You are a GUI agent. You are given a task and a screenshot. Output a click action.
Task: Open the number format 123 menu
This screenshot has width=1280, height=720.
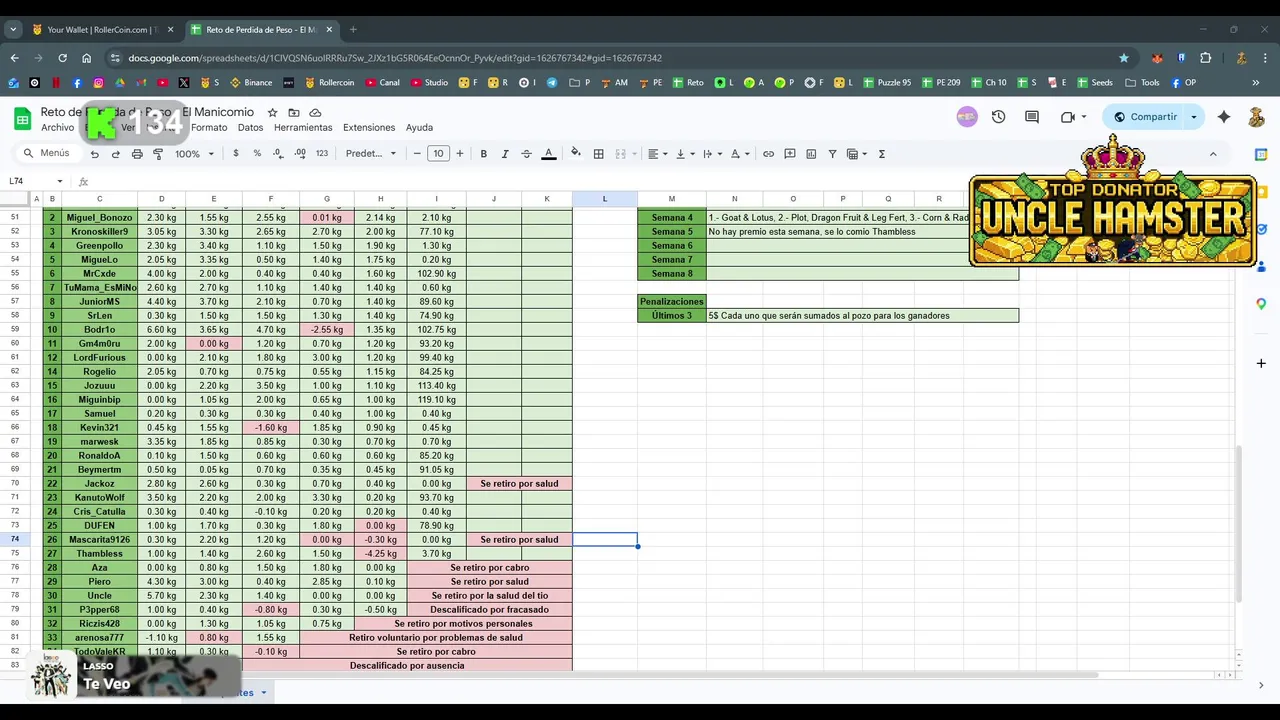pyautogui.click(x=322, y=154)
